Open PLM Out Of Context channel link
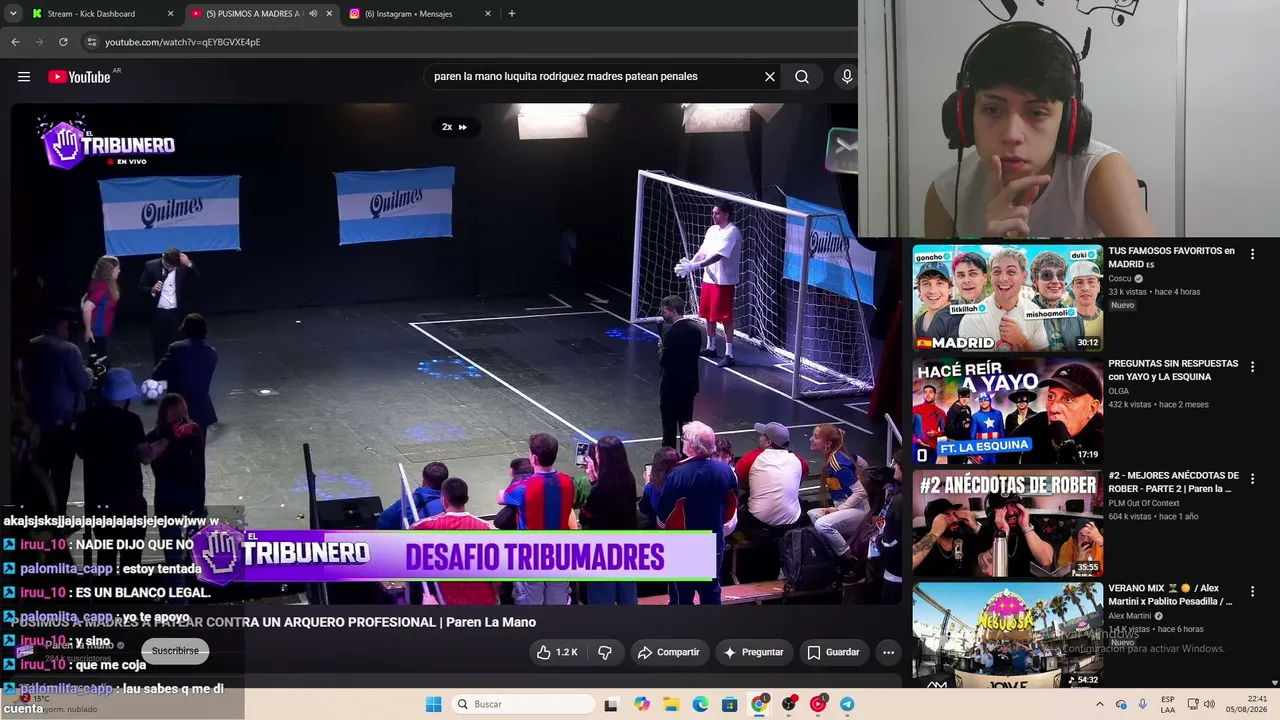 [x=1144, y=503]
